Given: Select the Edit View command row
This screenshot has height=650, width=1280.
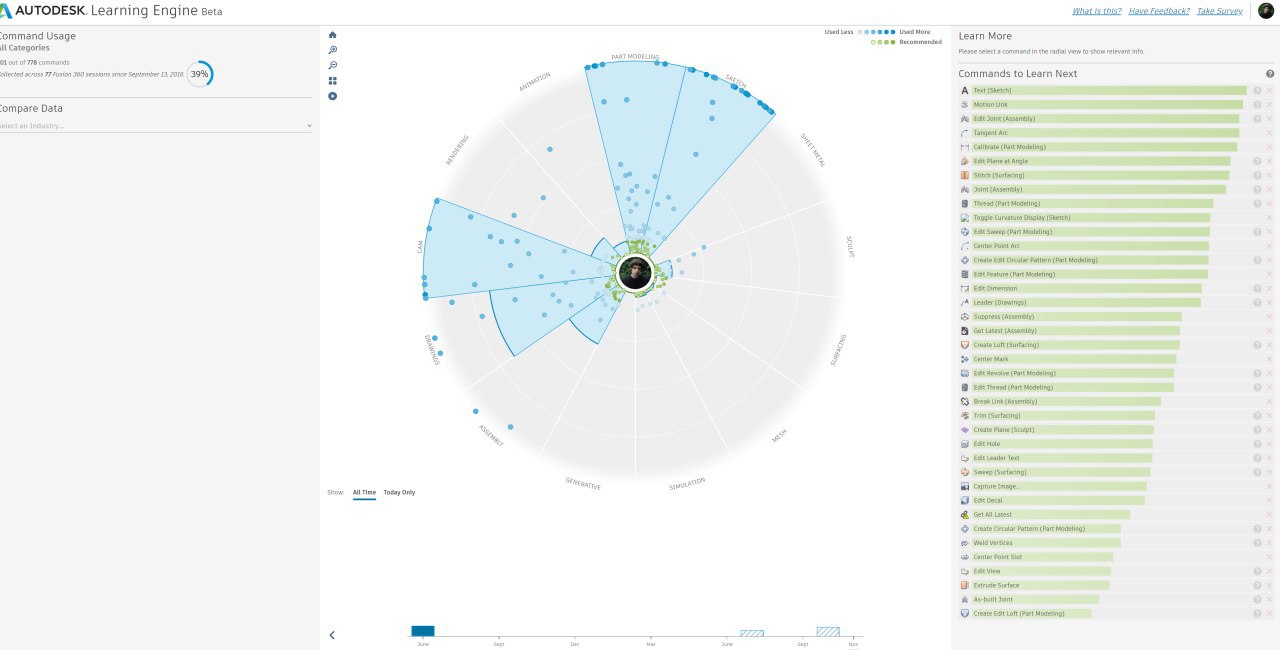Looking at the screenshot, I should [x=1116, y=571].
